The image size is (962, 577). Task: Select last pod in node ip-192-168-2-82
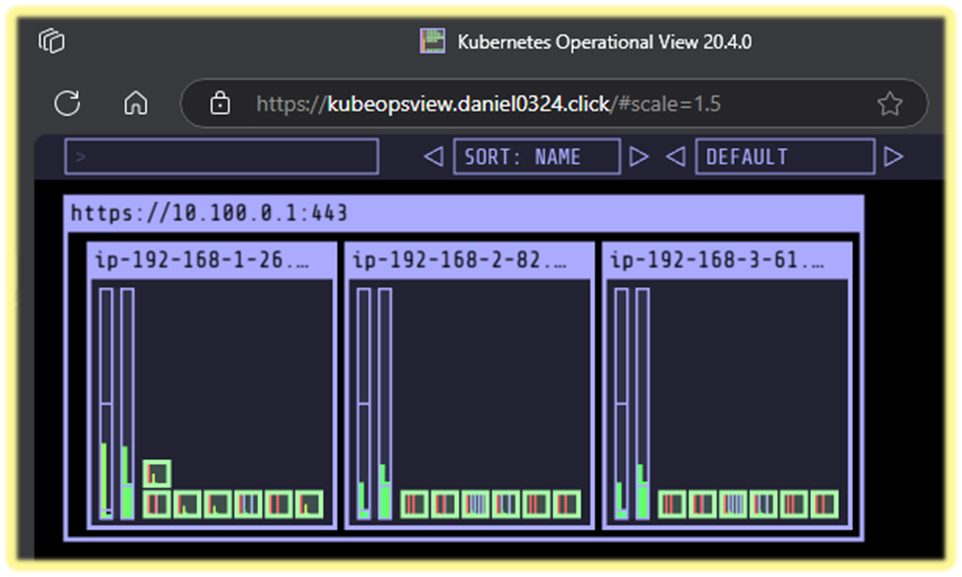coord(567,505)
